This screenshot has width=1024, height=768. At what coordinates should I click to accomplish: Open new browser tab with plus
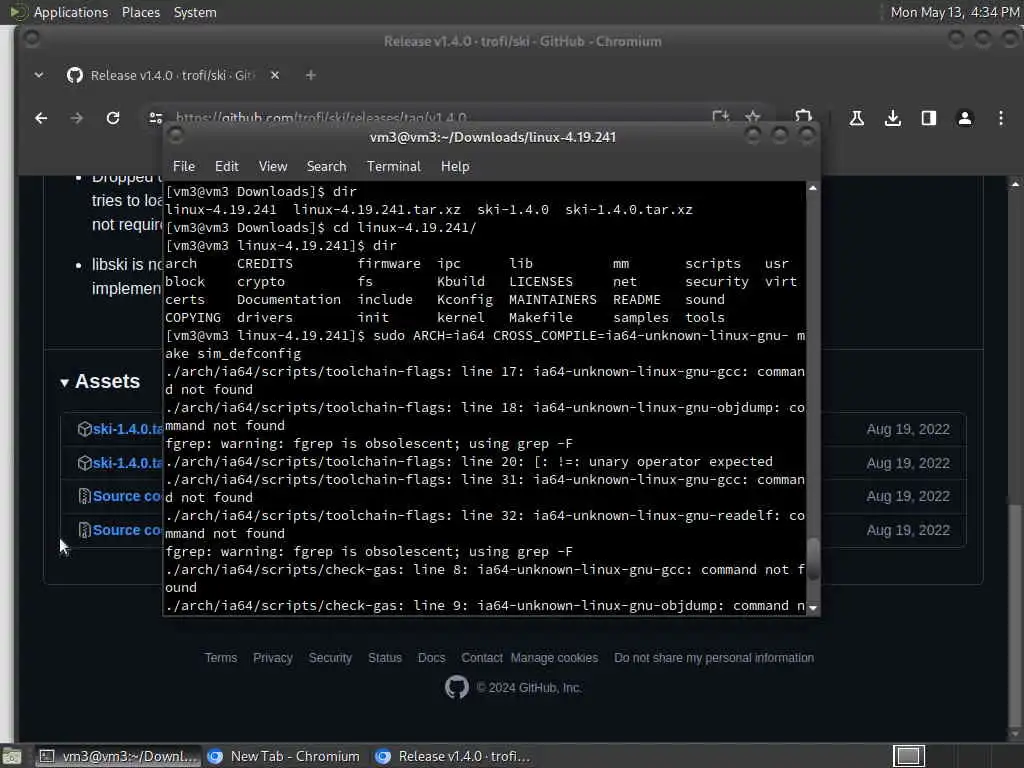[x=311, y=76]
